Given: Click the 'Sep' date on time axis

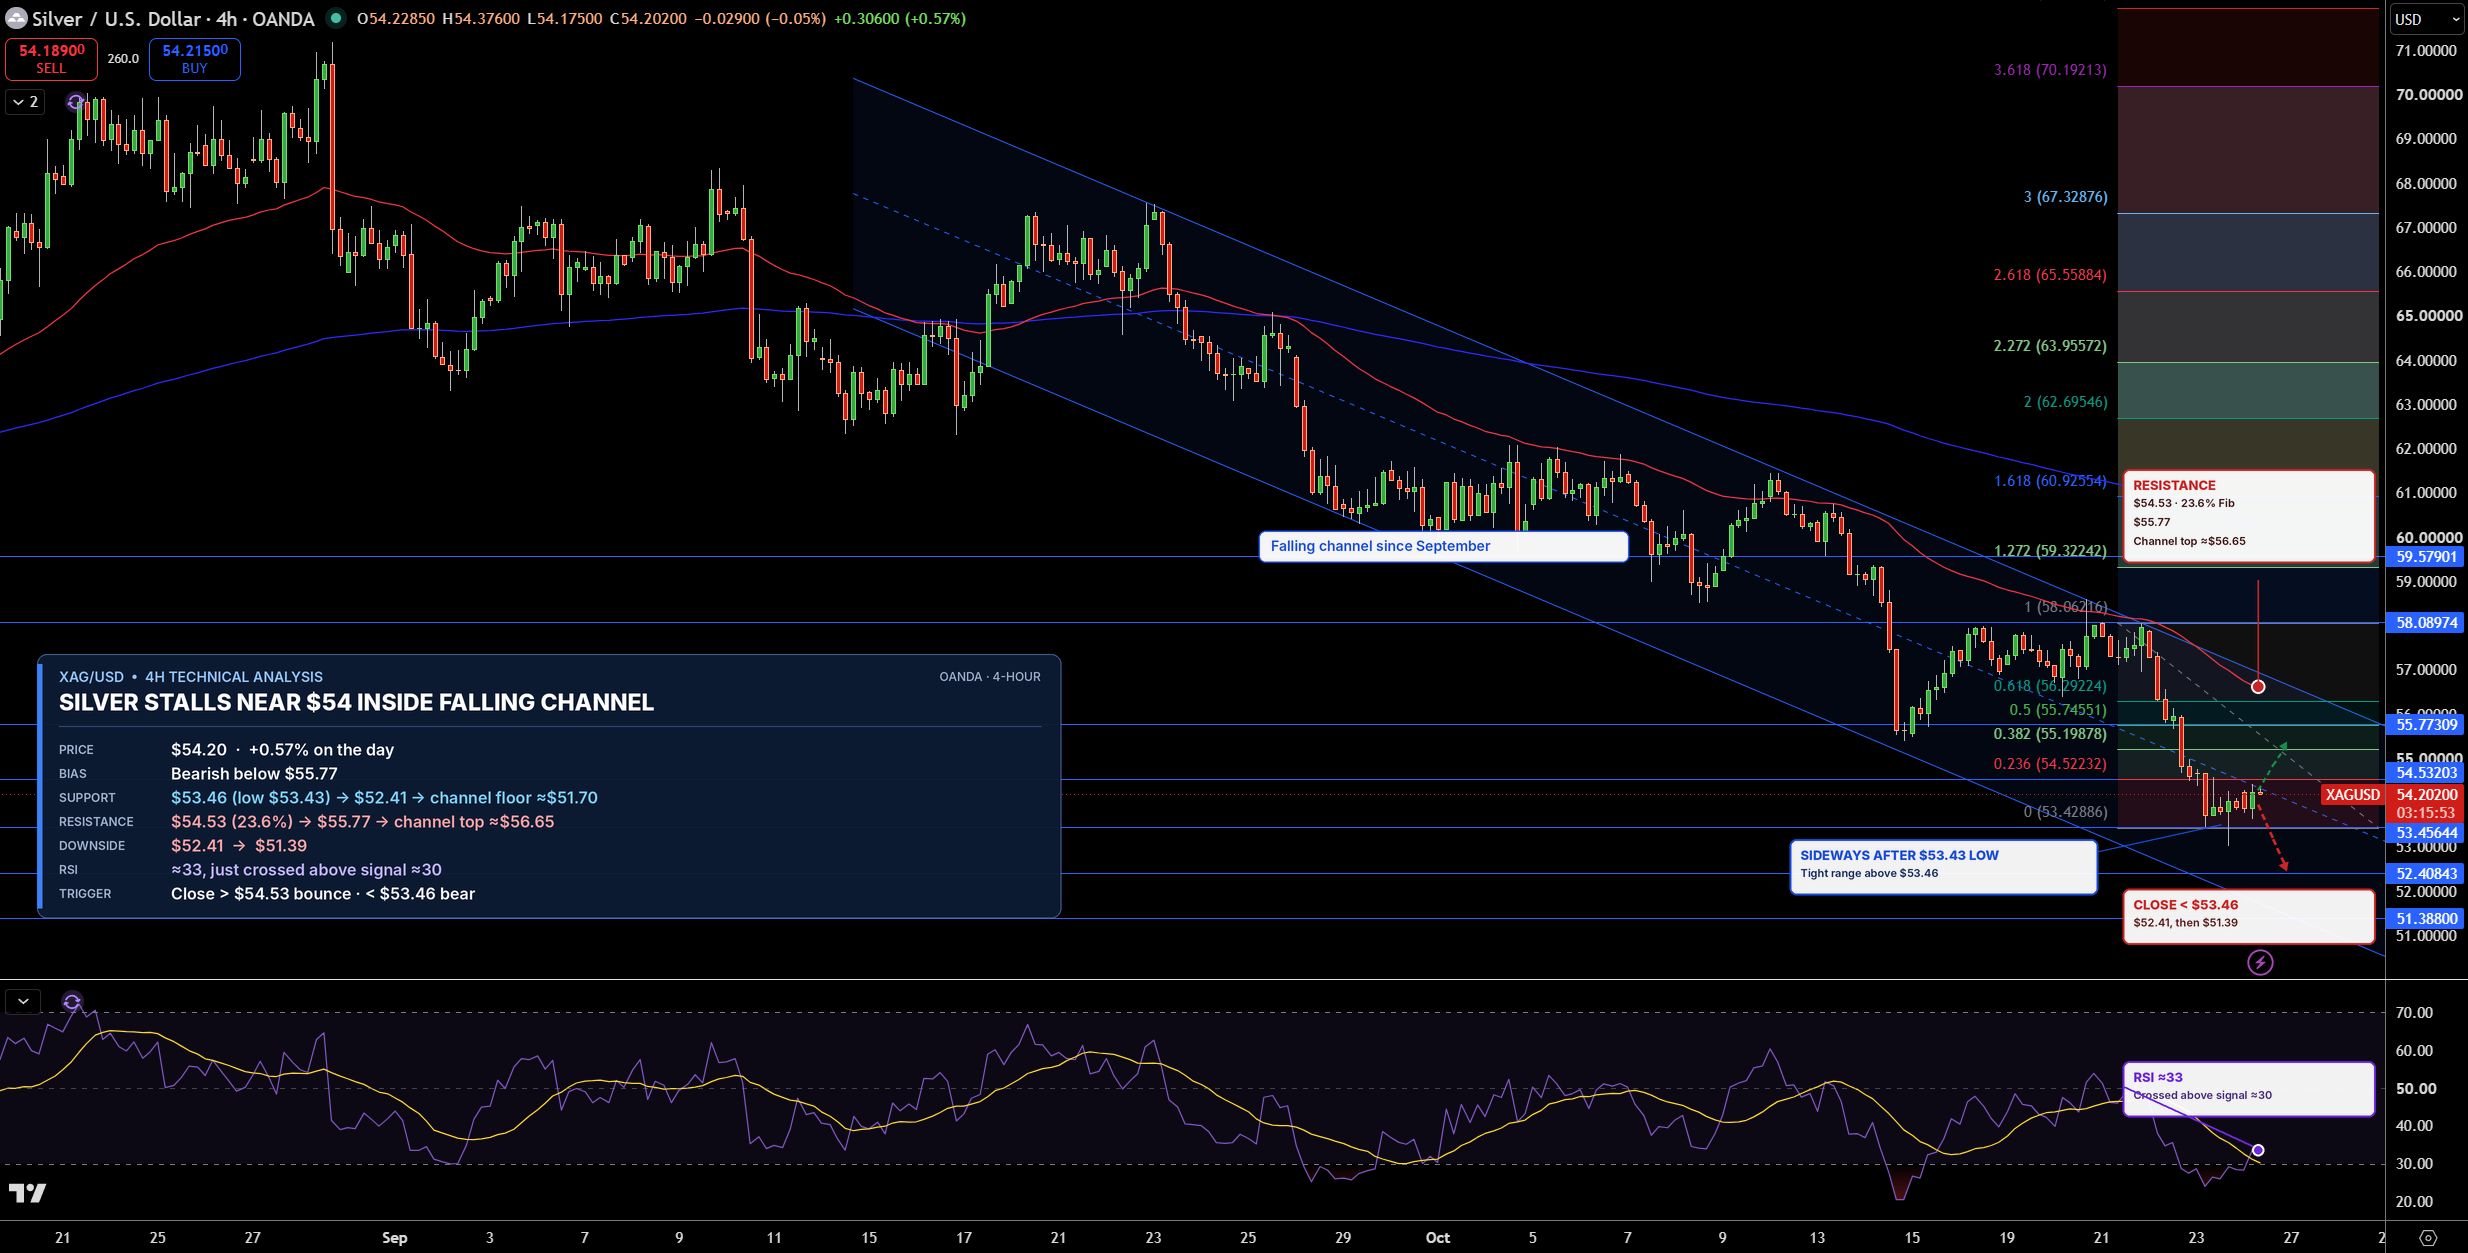Looking at the screenshot, I should 394,1238.
